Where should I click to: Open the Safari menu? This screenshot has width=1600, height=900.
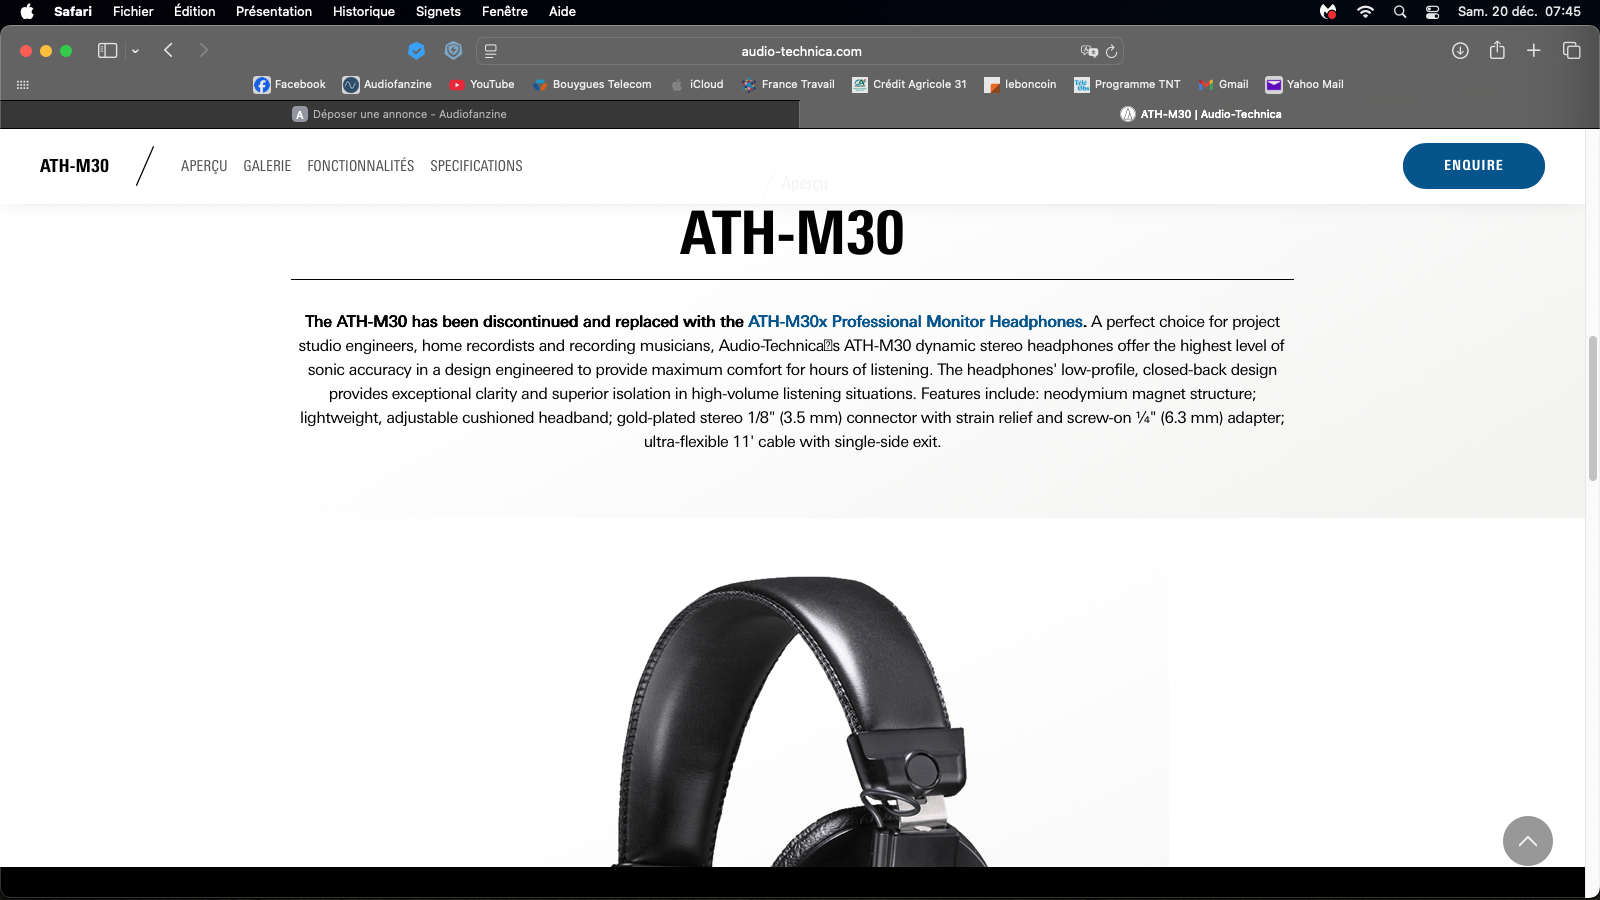pos(73,11)
